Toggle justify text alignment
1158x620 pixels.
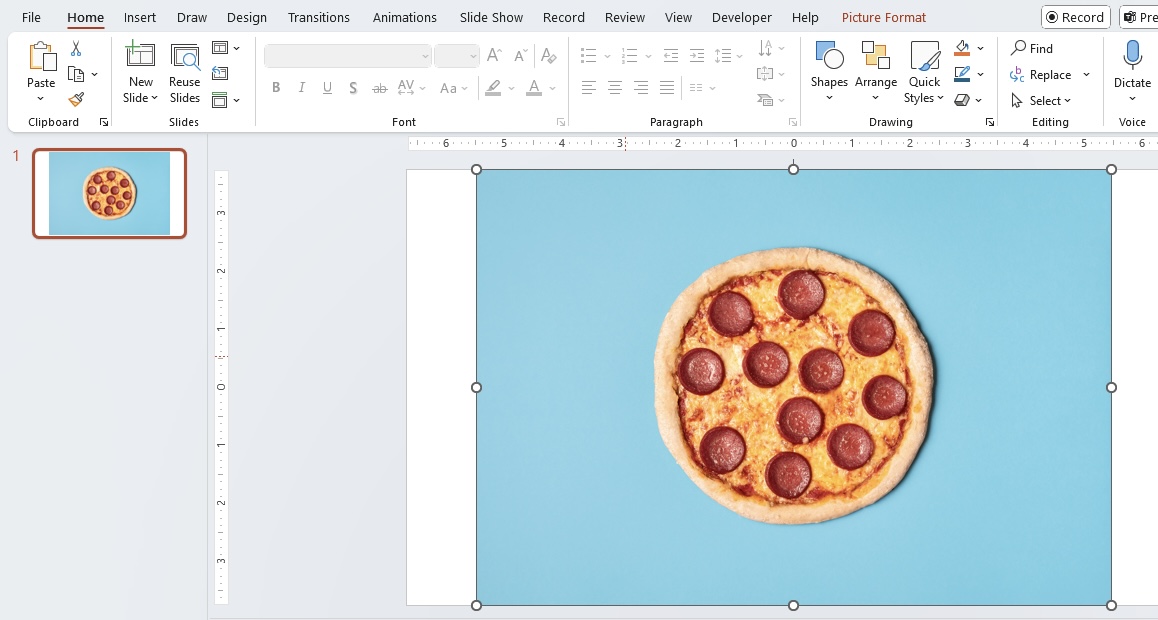coord(667,88)
